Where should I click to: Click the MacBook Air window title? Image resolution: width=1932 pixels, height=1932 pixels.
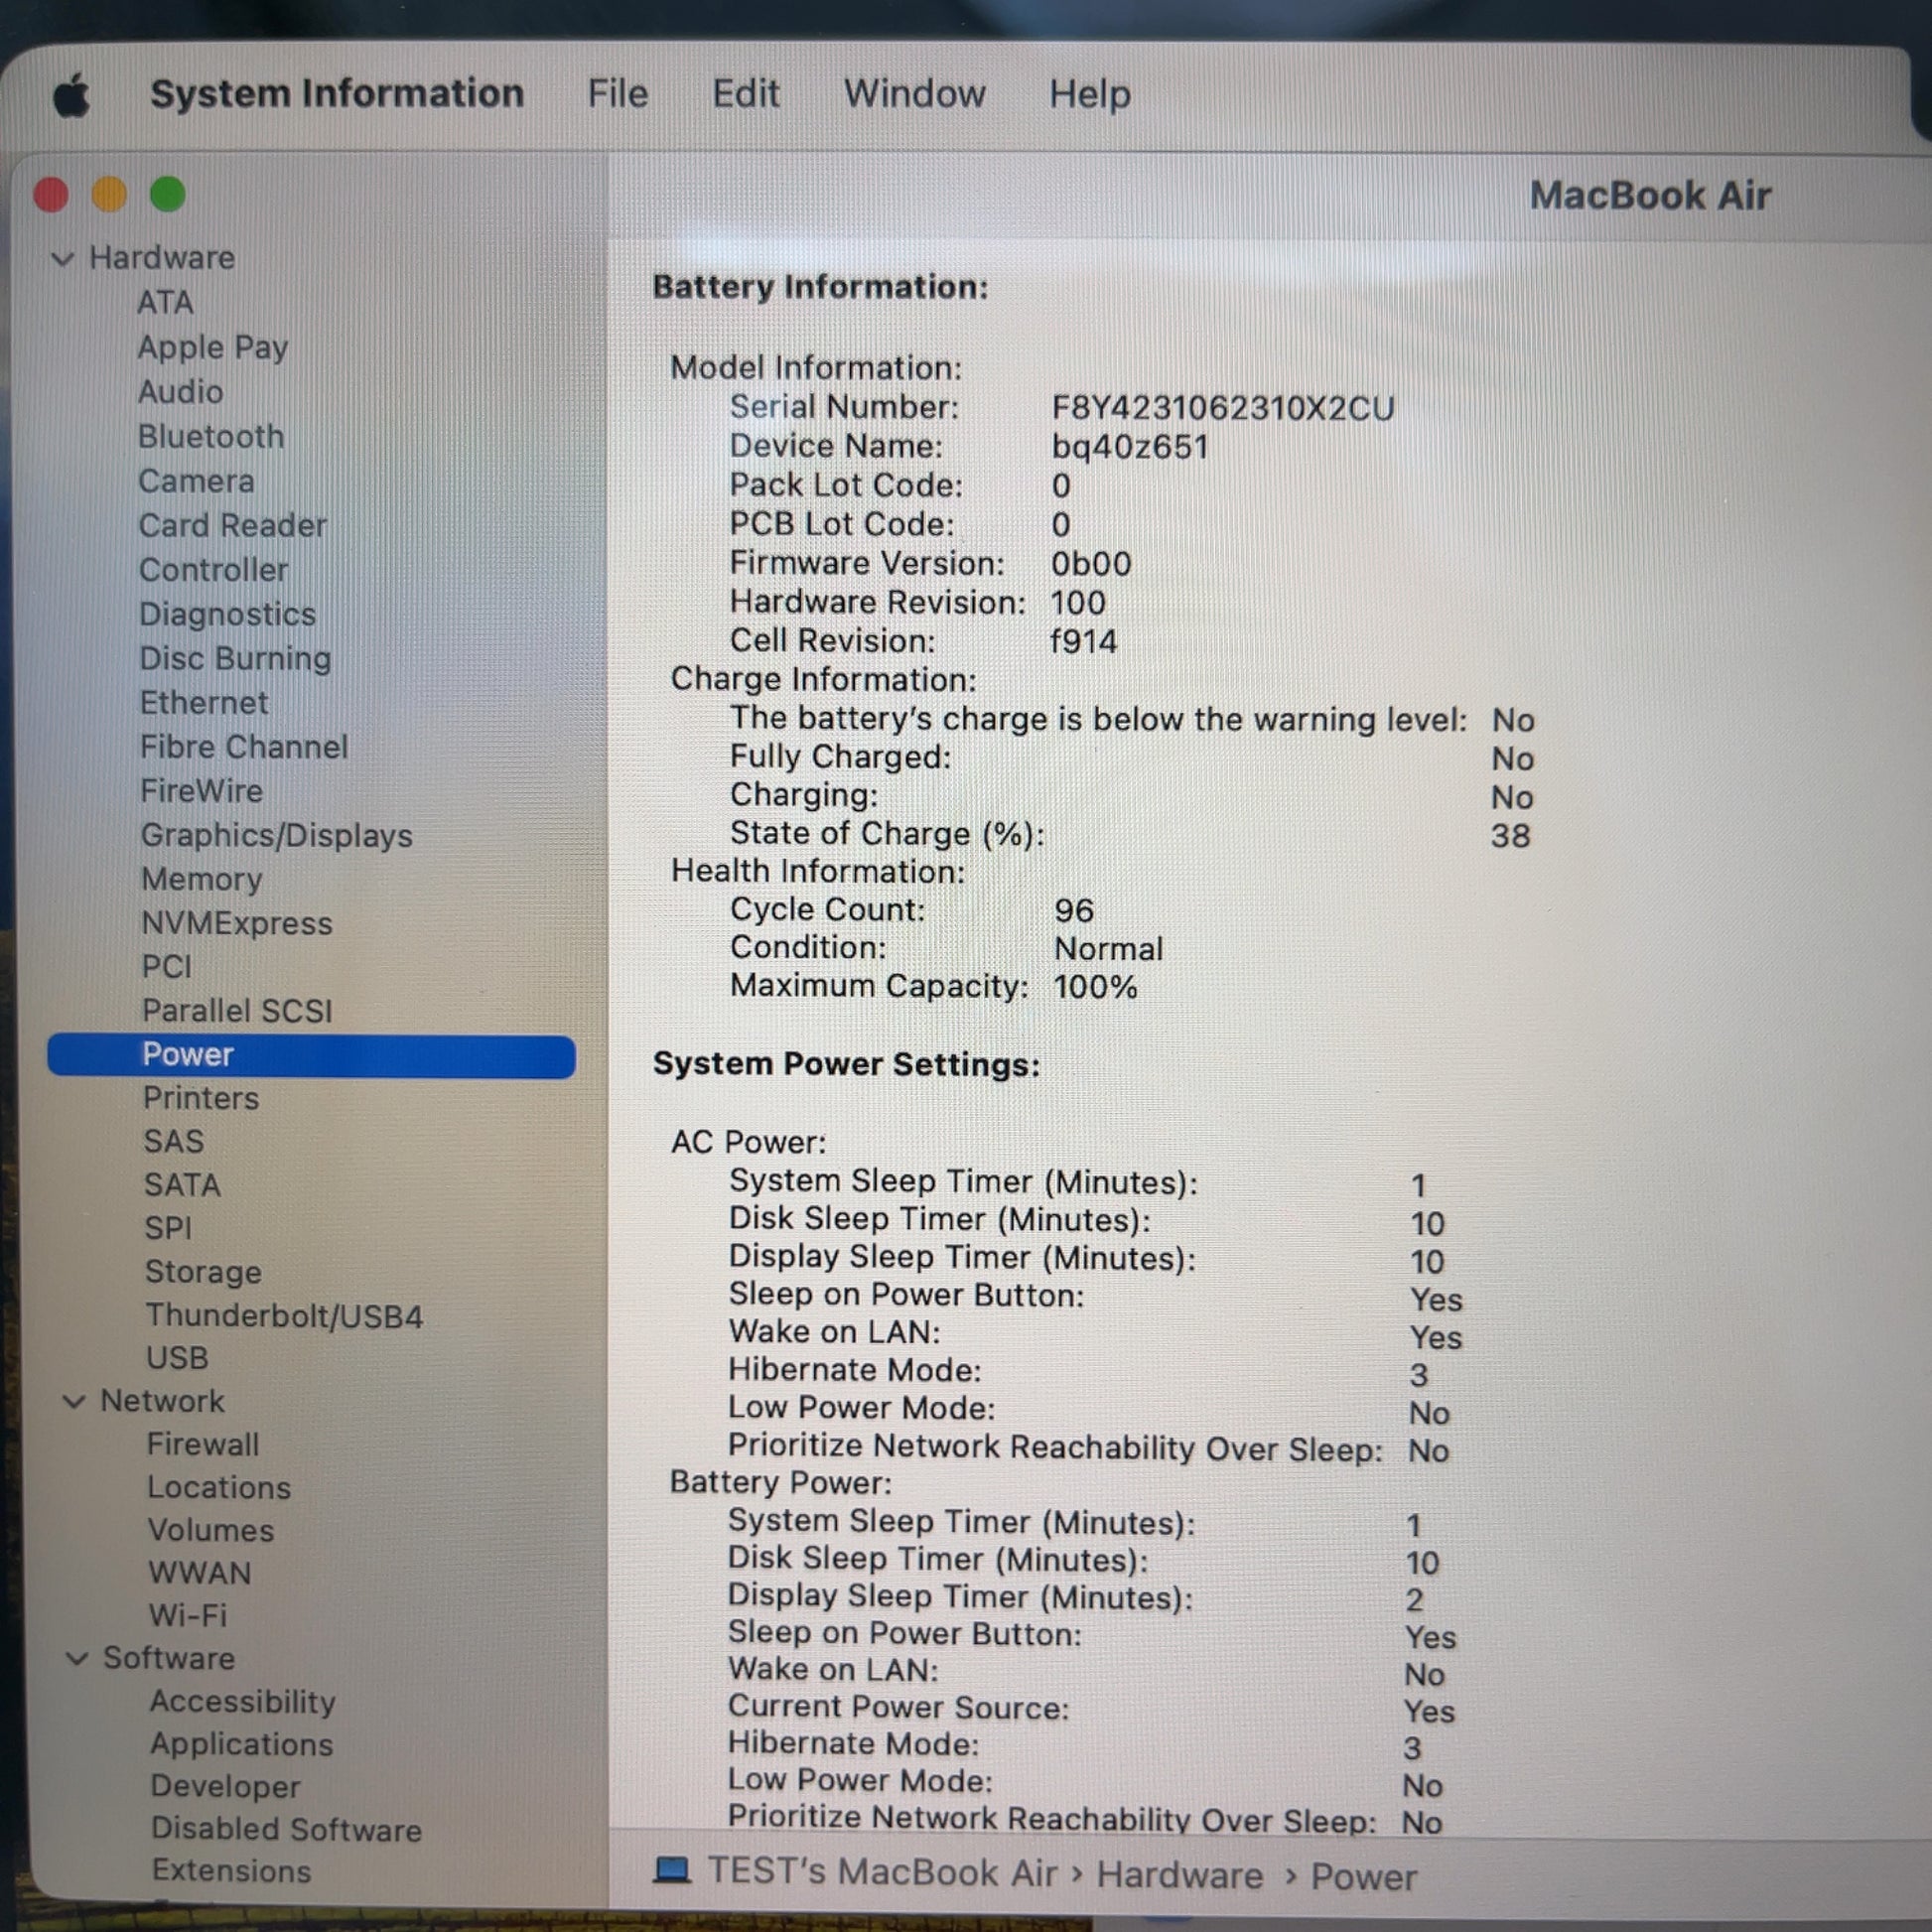click(1650, 196)
